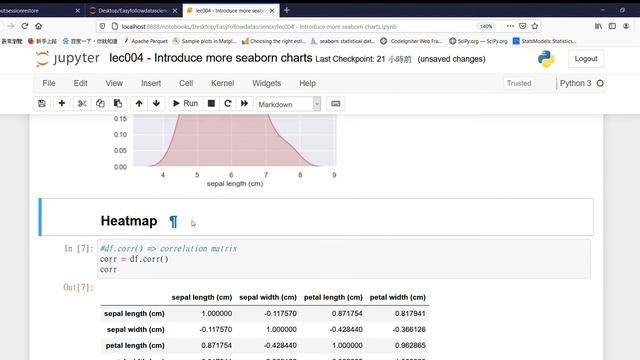640x360 pixels.
Task: Open the View menu
Action: pyautogui.click(x=114, y=83)
